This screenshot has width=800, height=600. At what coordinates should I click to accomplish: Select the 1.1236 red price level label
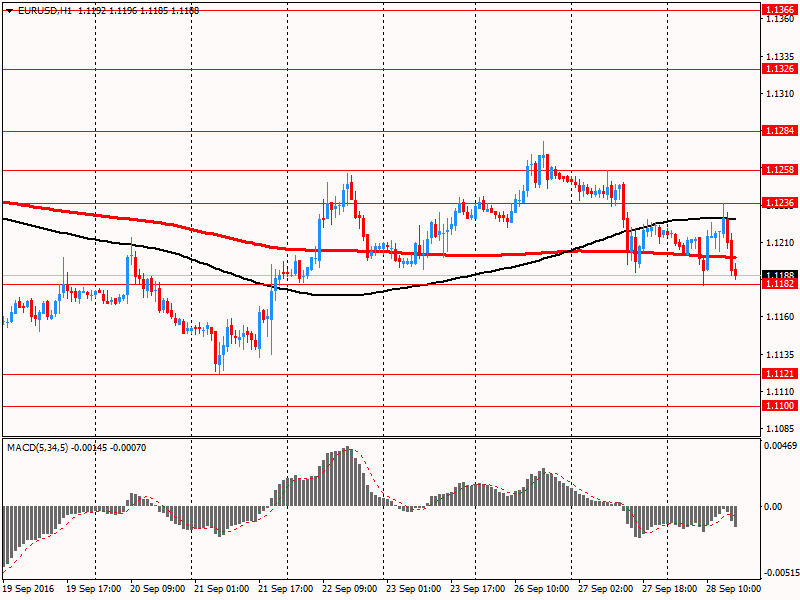[779, 203]
